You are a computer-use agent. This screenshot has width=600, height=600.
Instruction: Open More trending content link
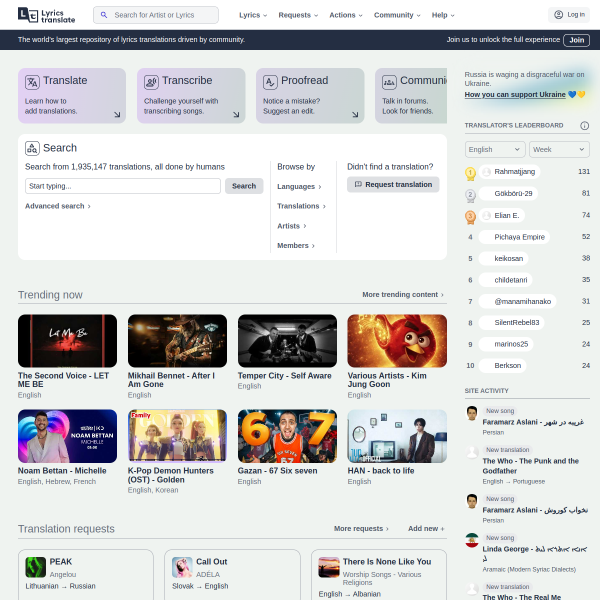(403, 295)
